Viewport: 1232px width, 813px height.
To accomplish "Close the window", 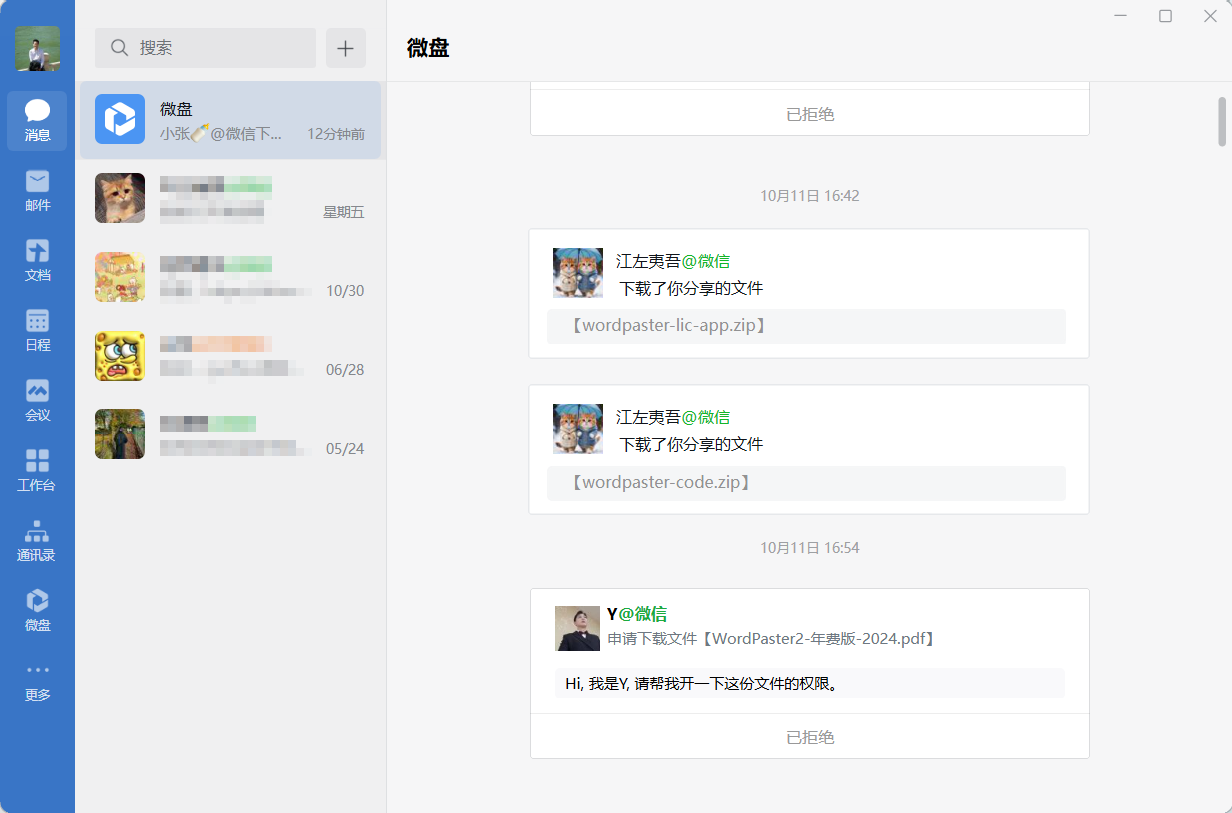I will point(1210,16).
